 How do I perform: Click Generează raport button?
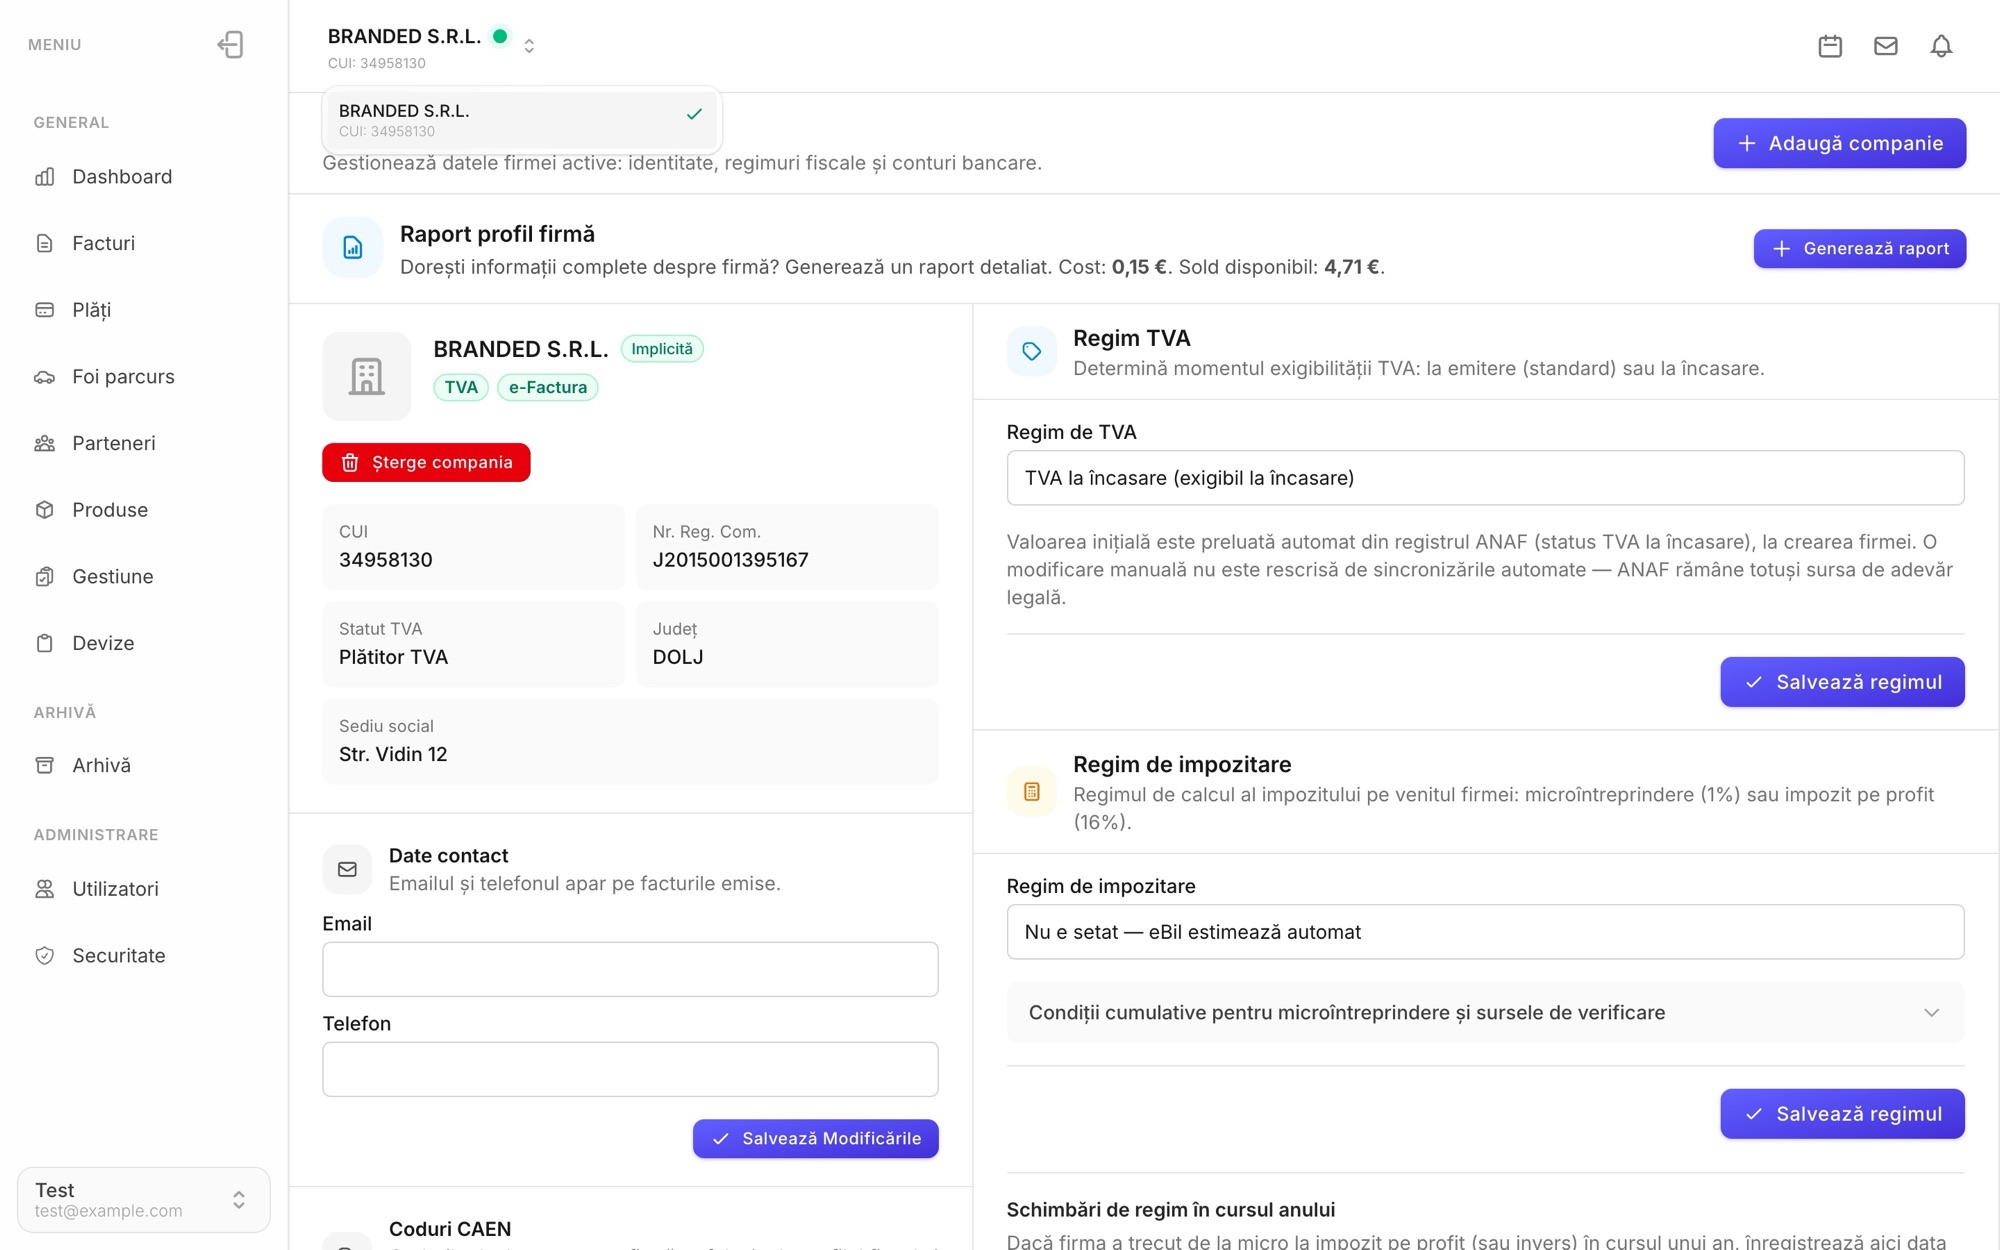[x=1860, y=249]
